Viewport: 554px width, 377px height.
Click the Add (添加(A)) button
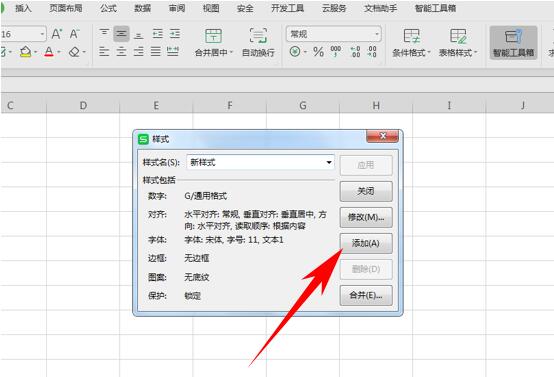(366, 243)
